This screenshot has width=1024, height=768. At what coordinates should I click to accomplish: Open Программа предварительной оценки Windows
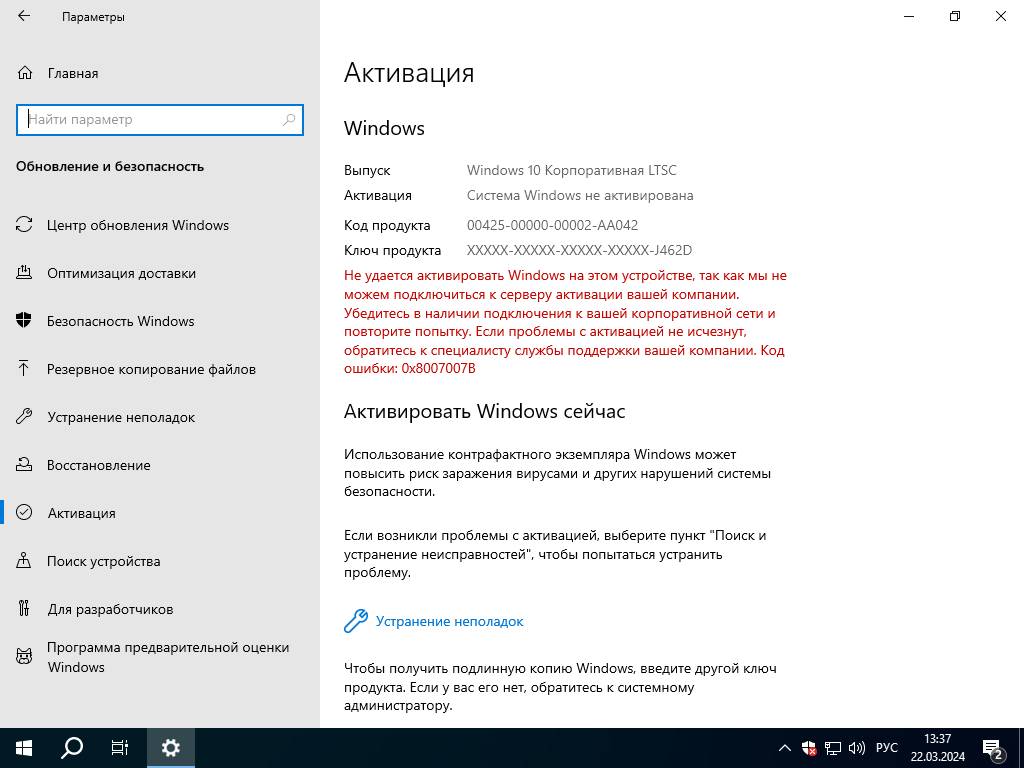click(160, 657)
